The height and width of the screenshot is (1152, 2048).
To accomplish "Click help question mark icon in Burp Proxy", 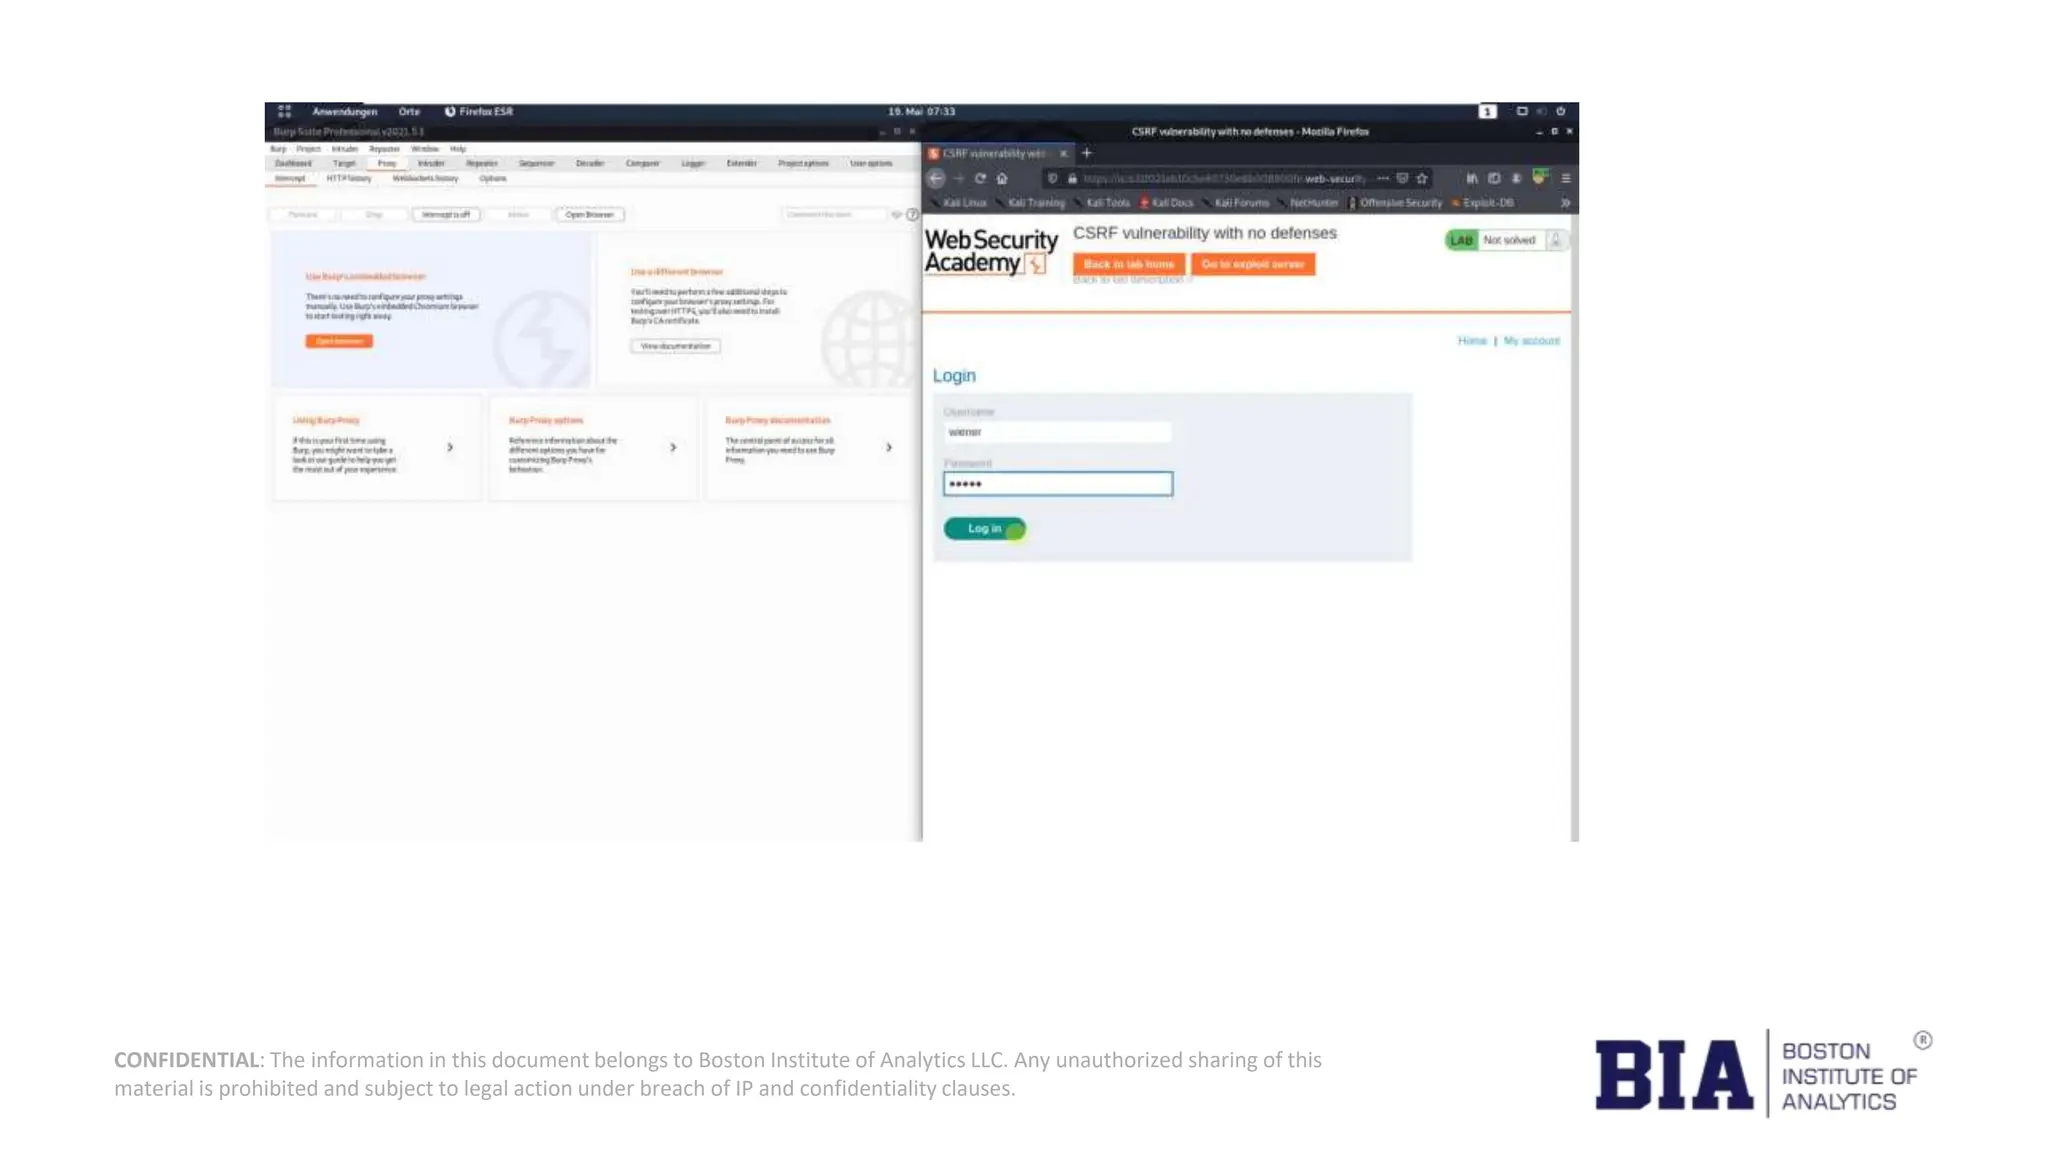I will [912, 214].
